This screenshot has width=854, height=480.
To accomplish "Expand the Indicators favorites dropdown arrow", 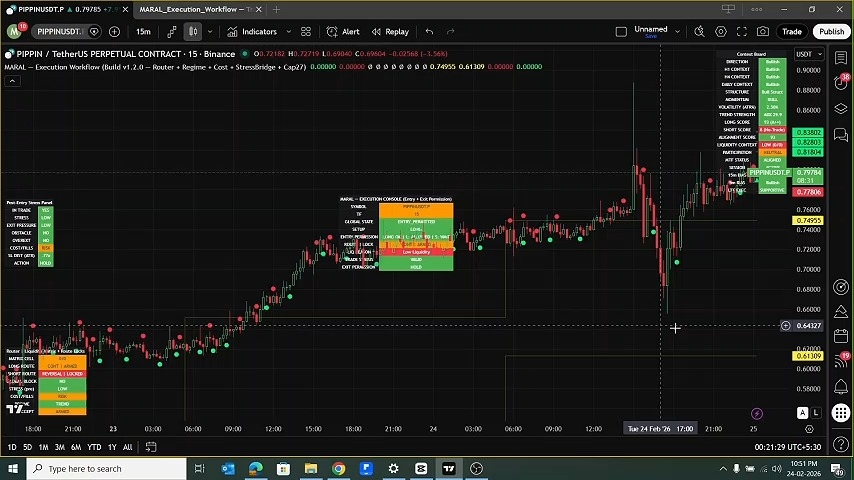I will pos(289,32).
